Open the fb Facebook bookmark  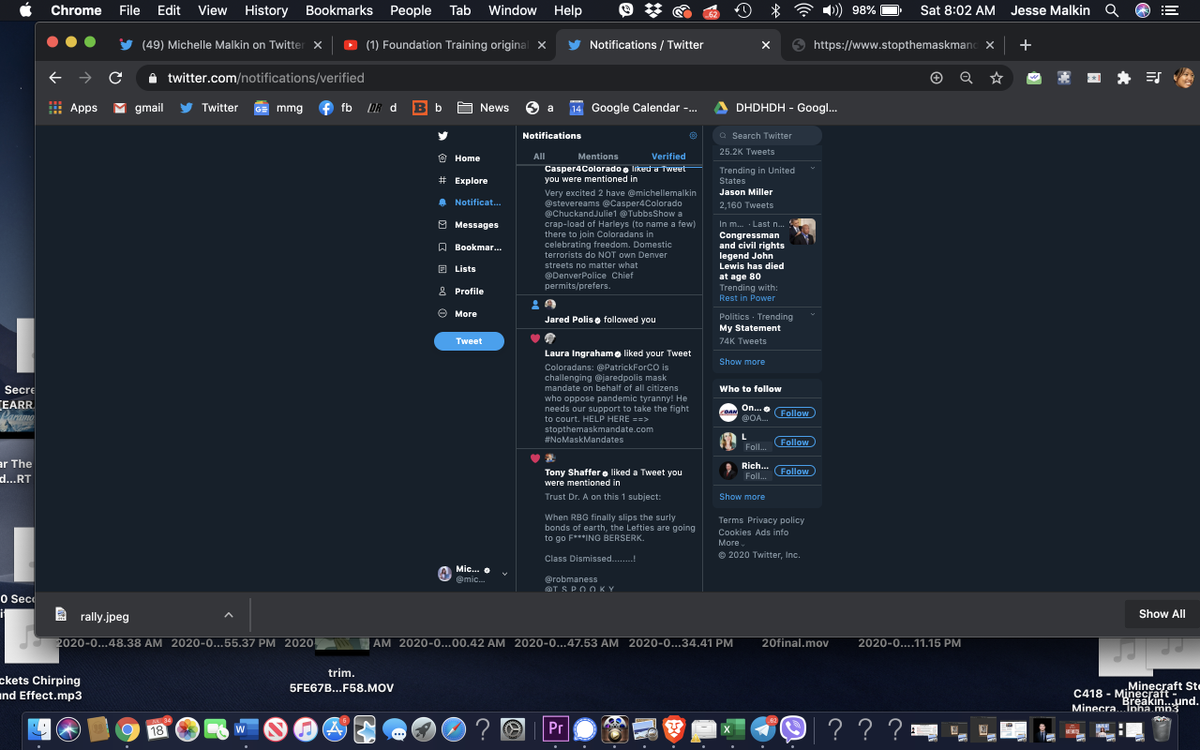335,108
